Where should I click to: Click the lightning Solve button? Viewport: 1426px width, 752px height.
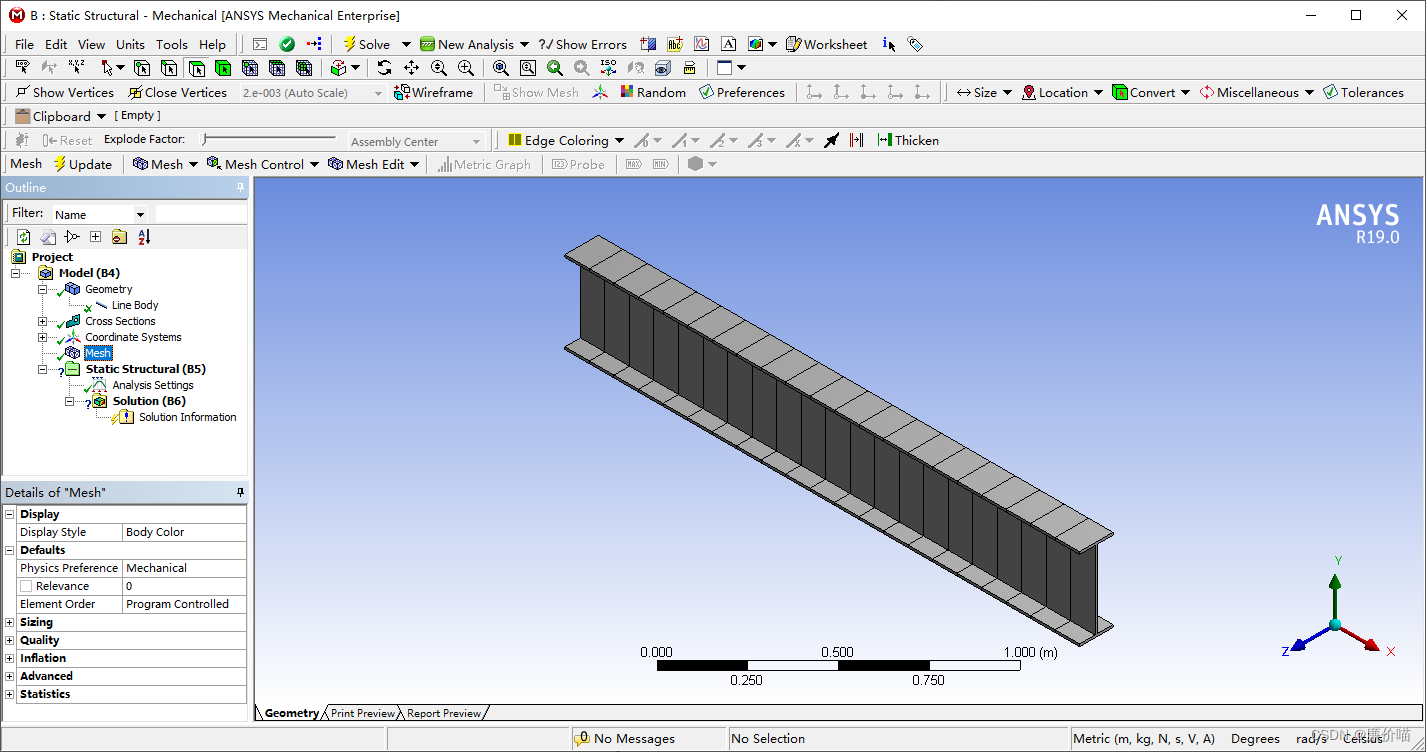tap(366, 44)
